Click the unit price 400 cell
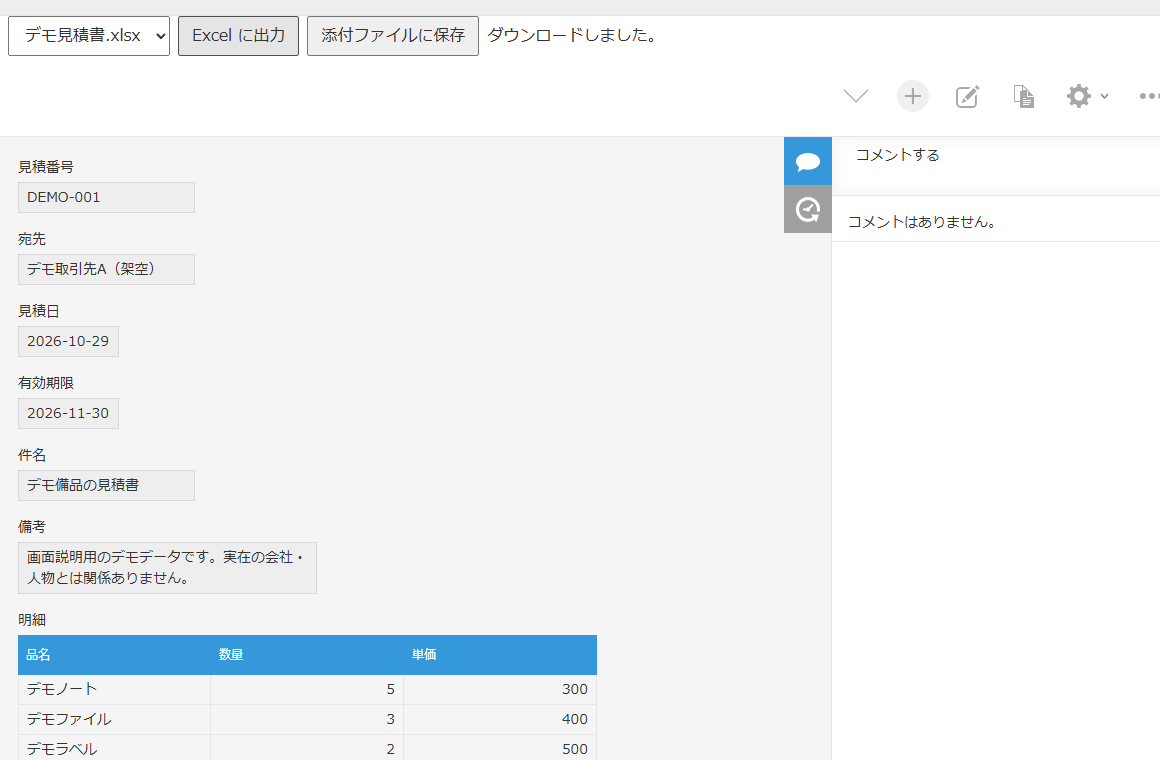The height and width of the screenshot is (760, 1160). 500,719
